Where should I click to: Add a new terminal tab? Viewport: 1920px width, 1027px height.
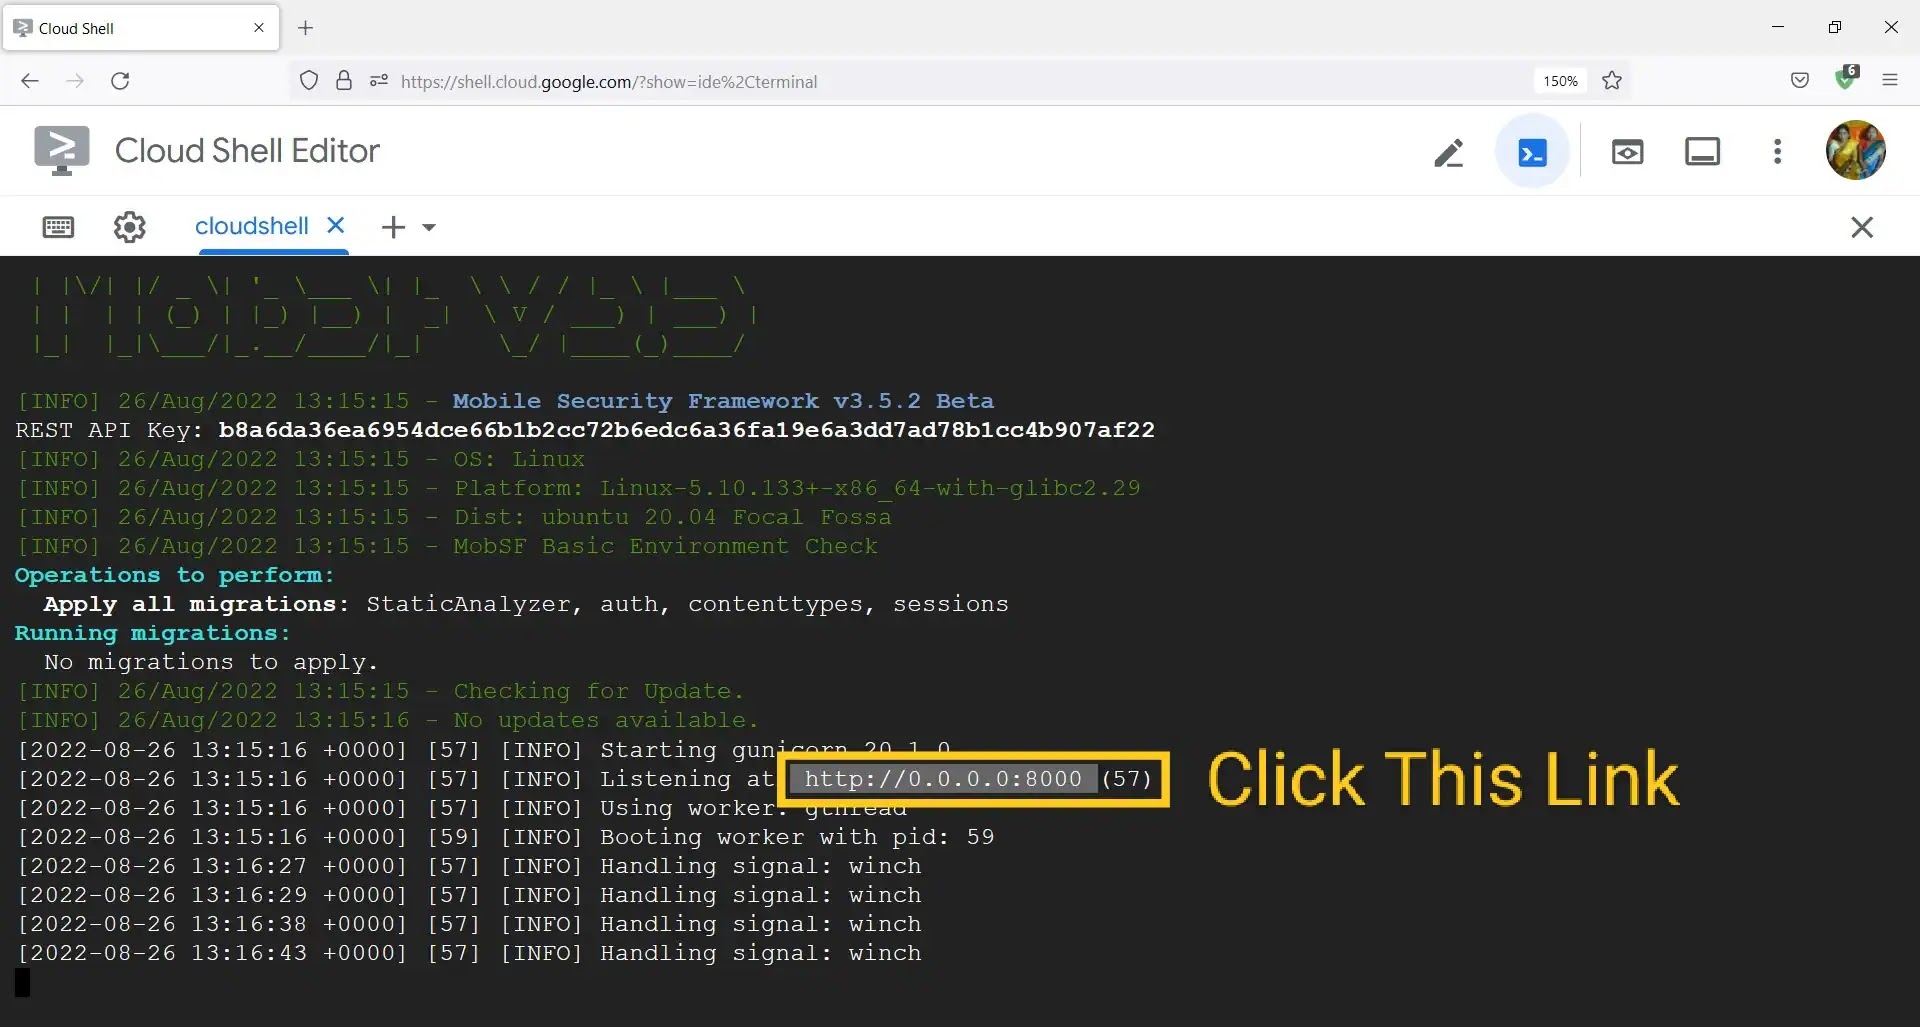(393, 227)
